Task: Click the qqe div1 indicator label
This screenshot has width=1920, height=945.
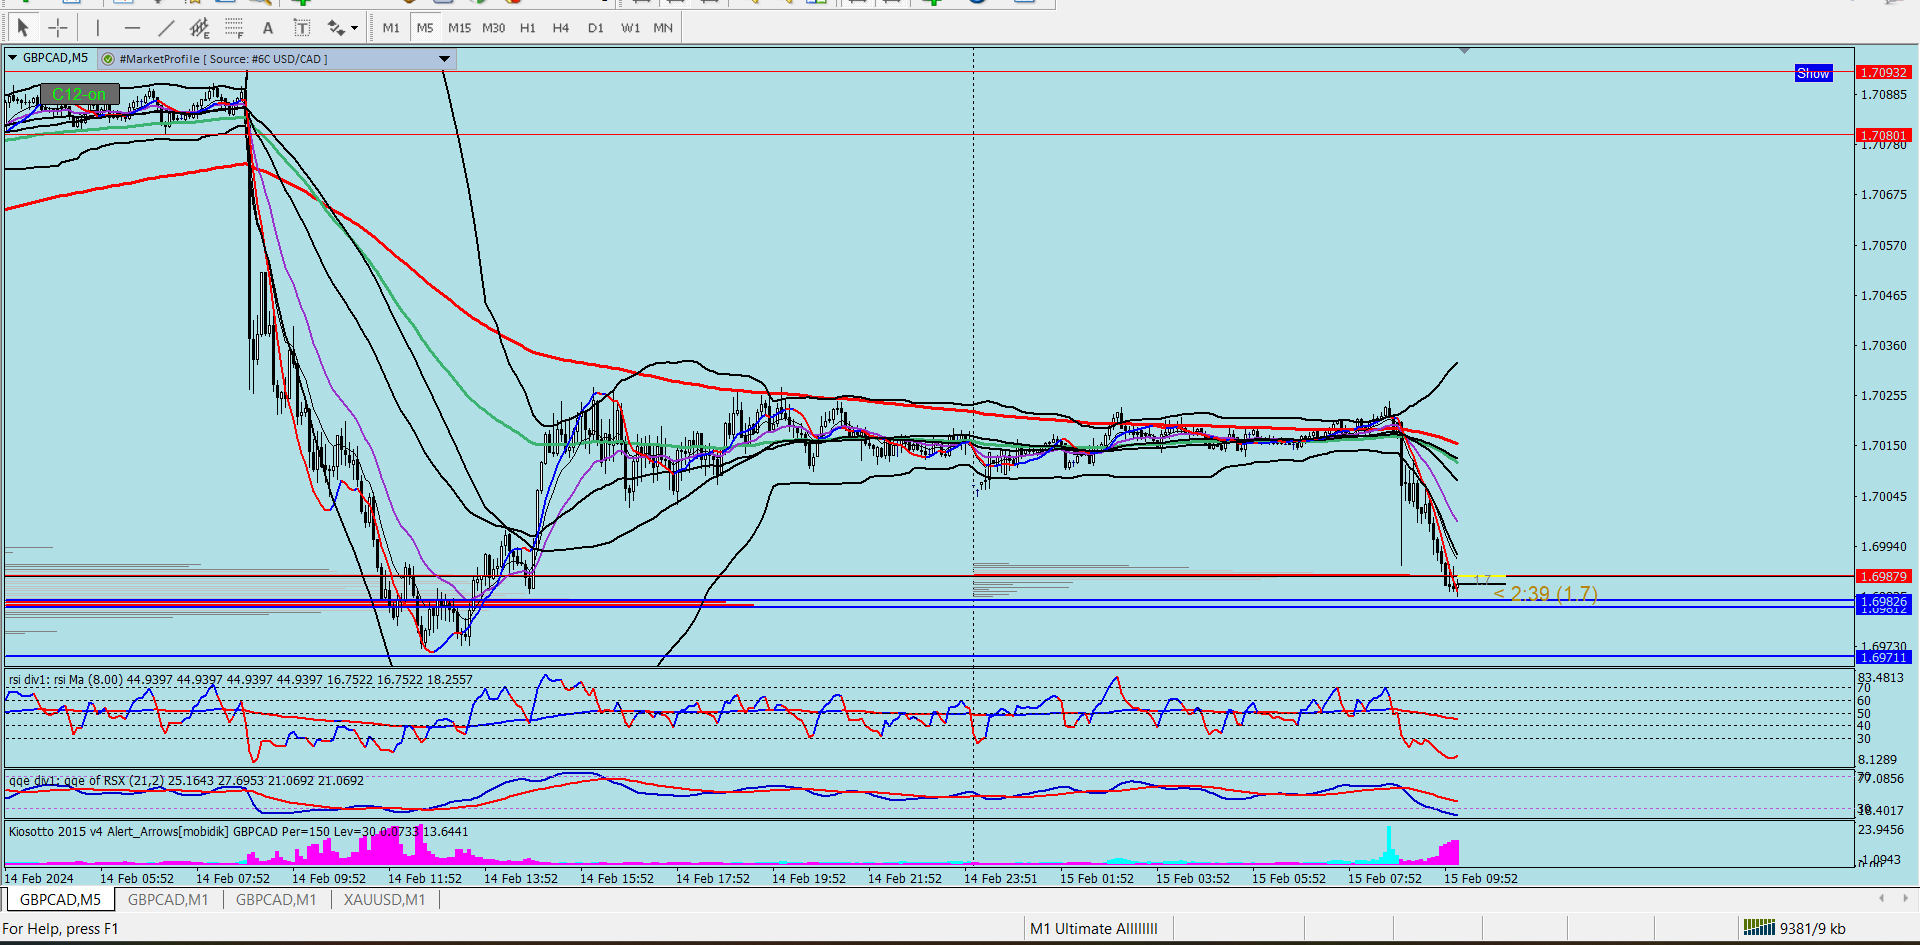Action: [x=186, y=781]
